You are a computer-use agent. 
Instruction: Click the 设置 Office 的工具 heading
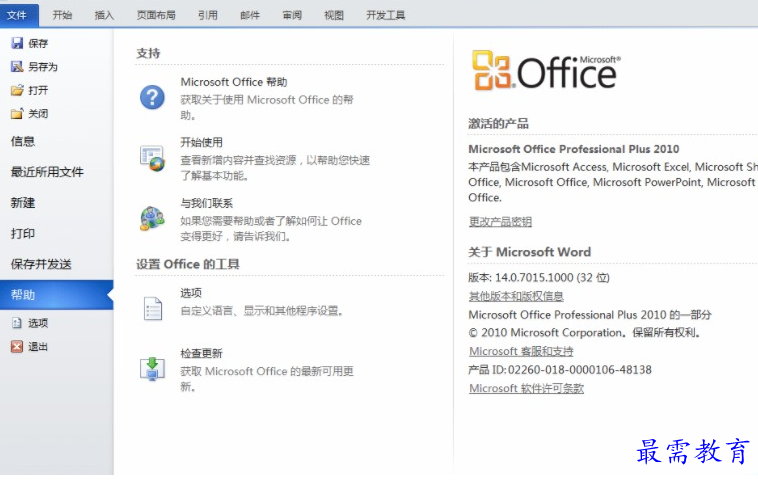click(x=188, y=264)
